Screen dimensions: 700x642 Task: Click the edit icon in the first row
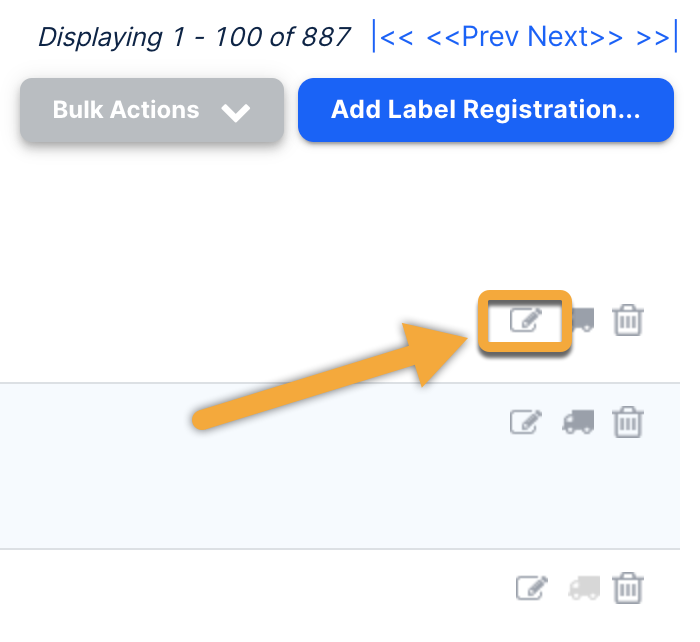[x=526, y=320]
